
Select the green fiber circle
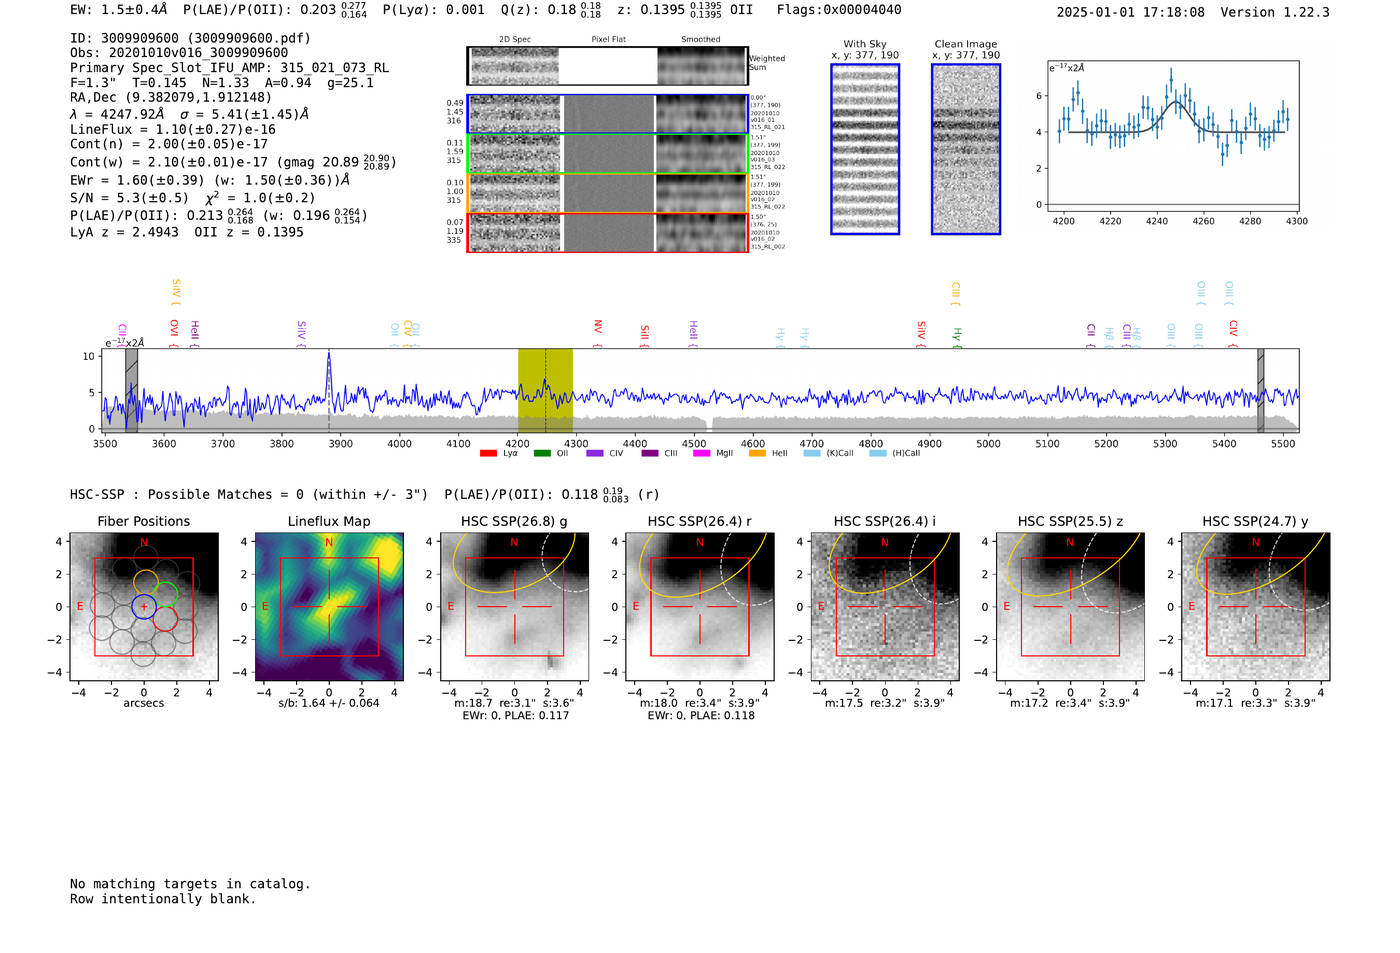166,595
